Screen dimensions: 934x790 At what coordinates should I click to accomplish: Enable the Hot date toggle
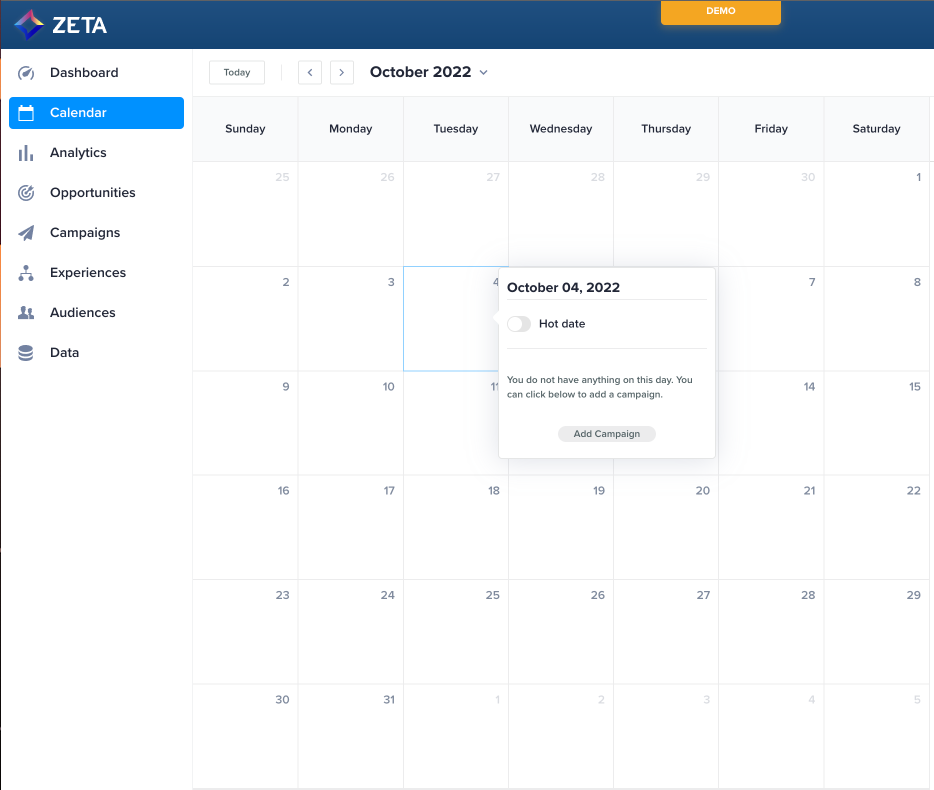(x=519, y=324)
